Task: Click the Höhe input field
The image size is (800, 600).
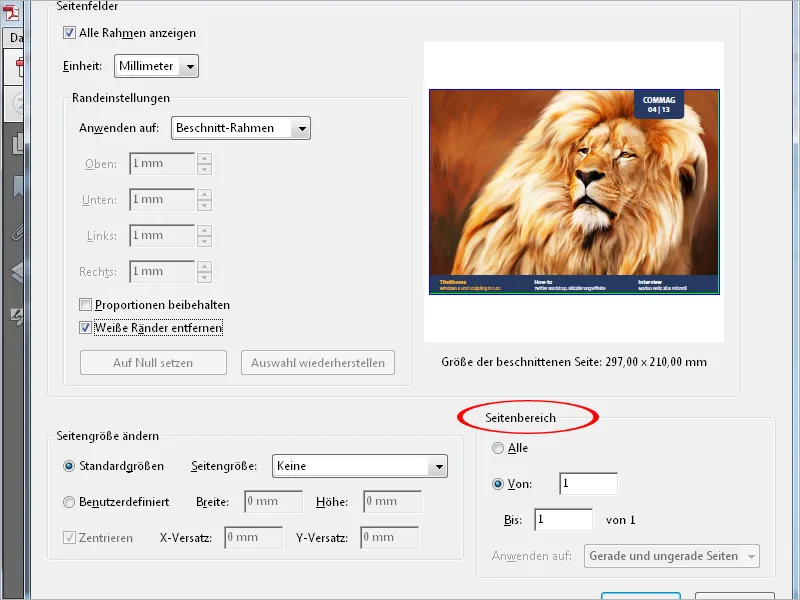Action: 392,502
